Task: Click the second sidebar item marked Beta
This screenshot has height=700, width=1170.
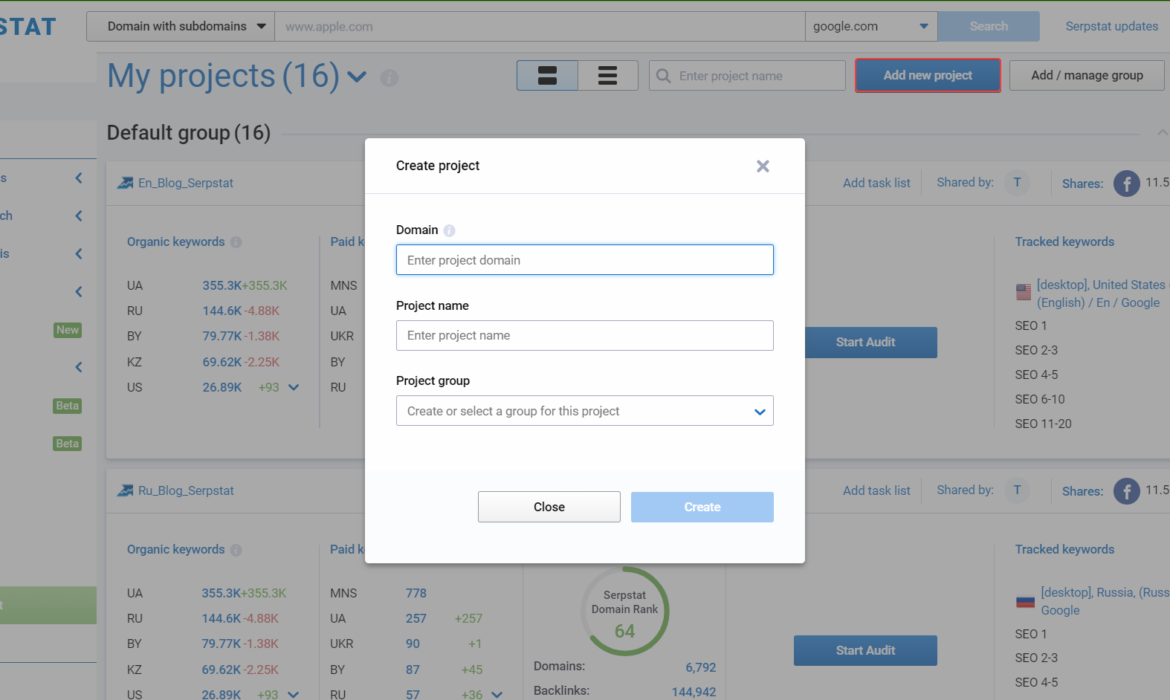Action: (67, 443)
